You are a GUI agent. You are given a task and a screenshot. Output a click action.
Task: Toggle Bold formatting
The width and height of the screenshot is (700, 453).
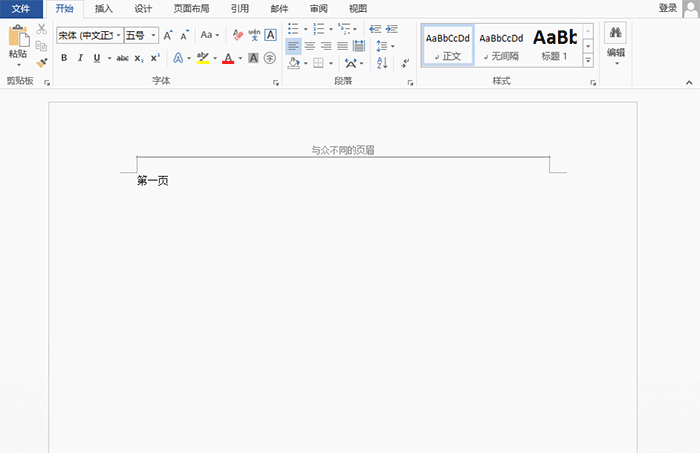pos(64,58)
